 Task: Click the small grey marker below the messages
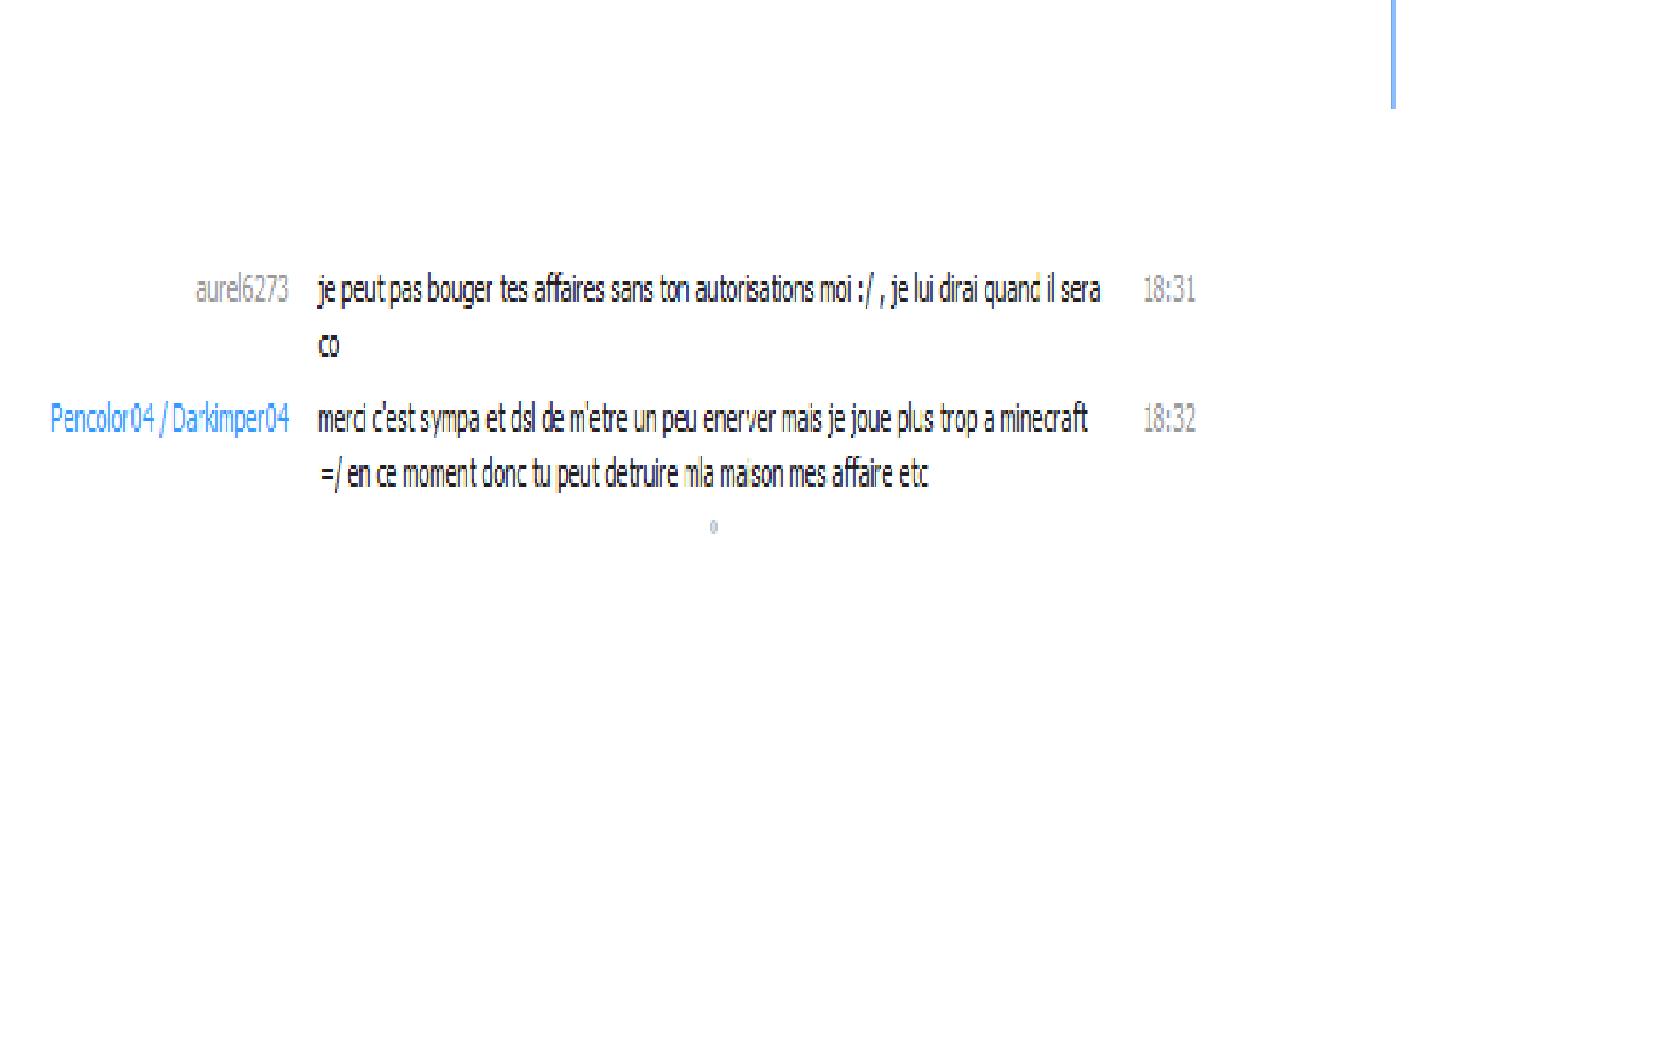[x=713, y=527]
